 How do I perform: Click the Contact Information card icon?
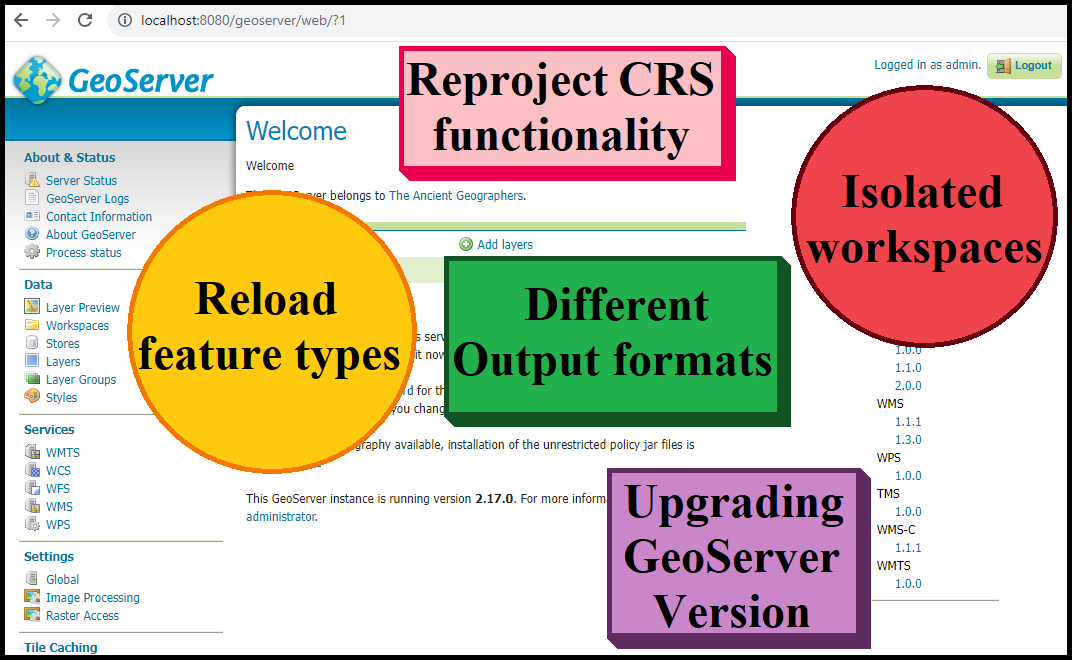pyautogui.click(x=32, y=215)
